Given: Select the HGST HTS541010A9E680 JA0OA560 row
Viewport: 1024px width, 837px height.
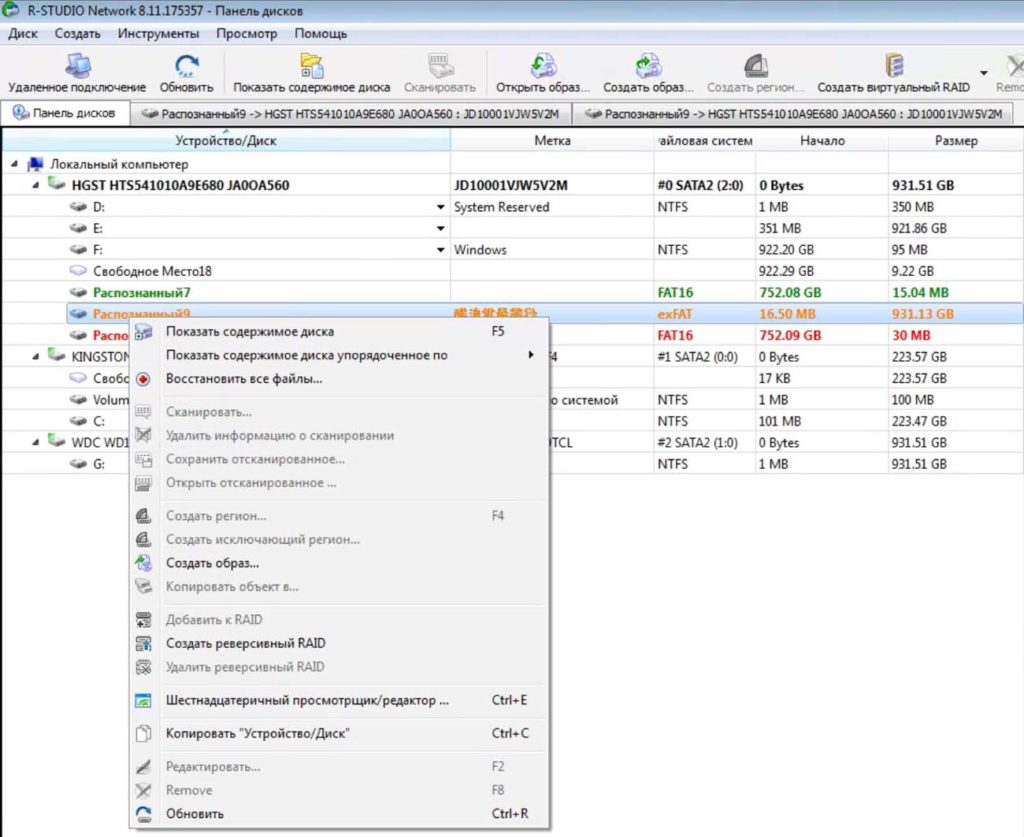Looking at the screenshot, I should click(x=512, y=185).
